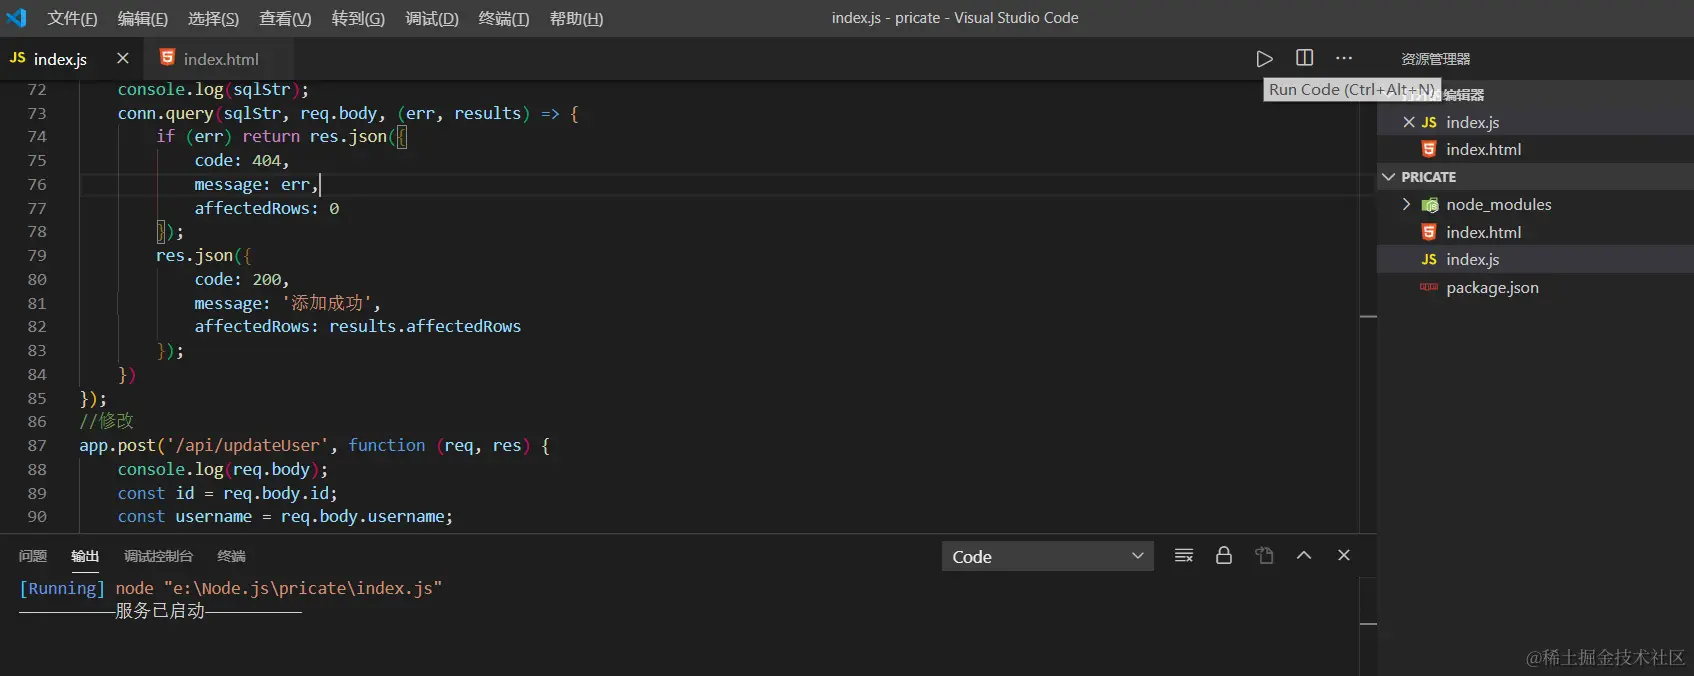The image size is (1694, 676).
Task: Click console.log(sqlStr) on line 72
Action: [x=213, y=89]
